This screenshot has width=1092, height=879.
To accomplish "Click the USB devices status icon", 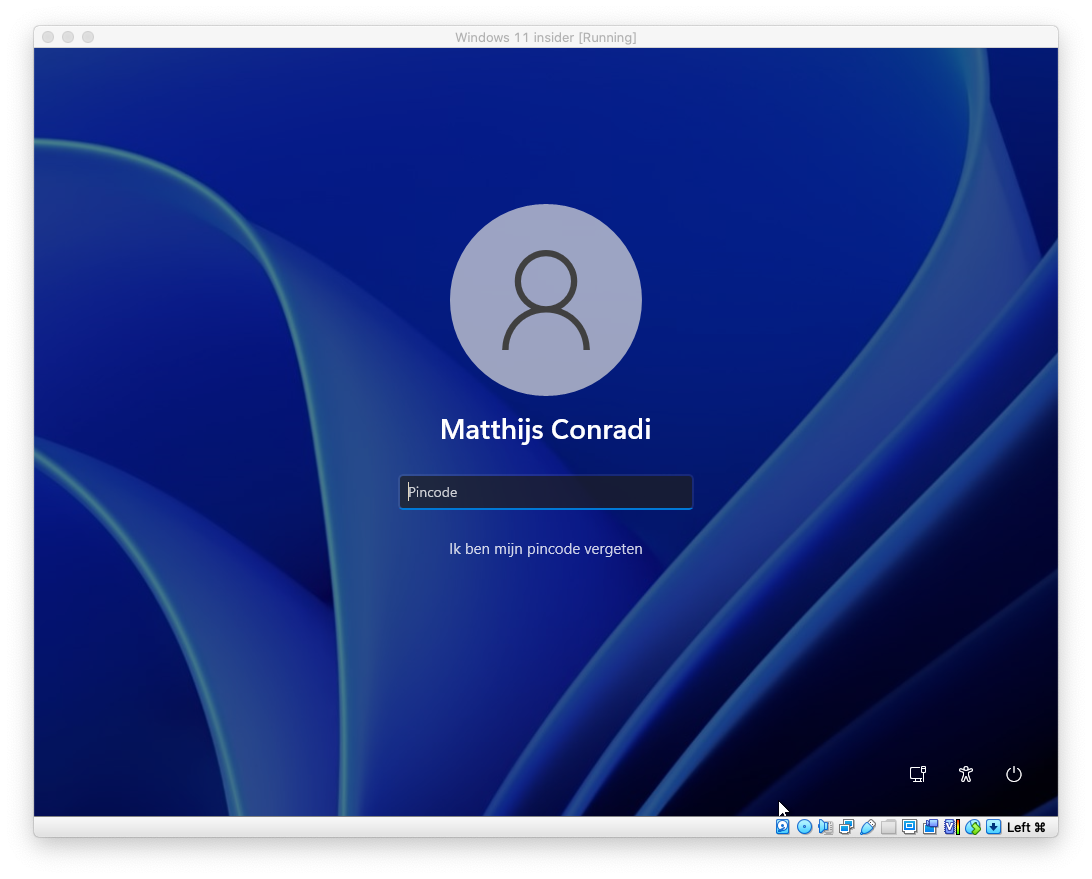I will click(x=867, y=827).
